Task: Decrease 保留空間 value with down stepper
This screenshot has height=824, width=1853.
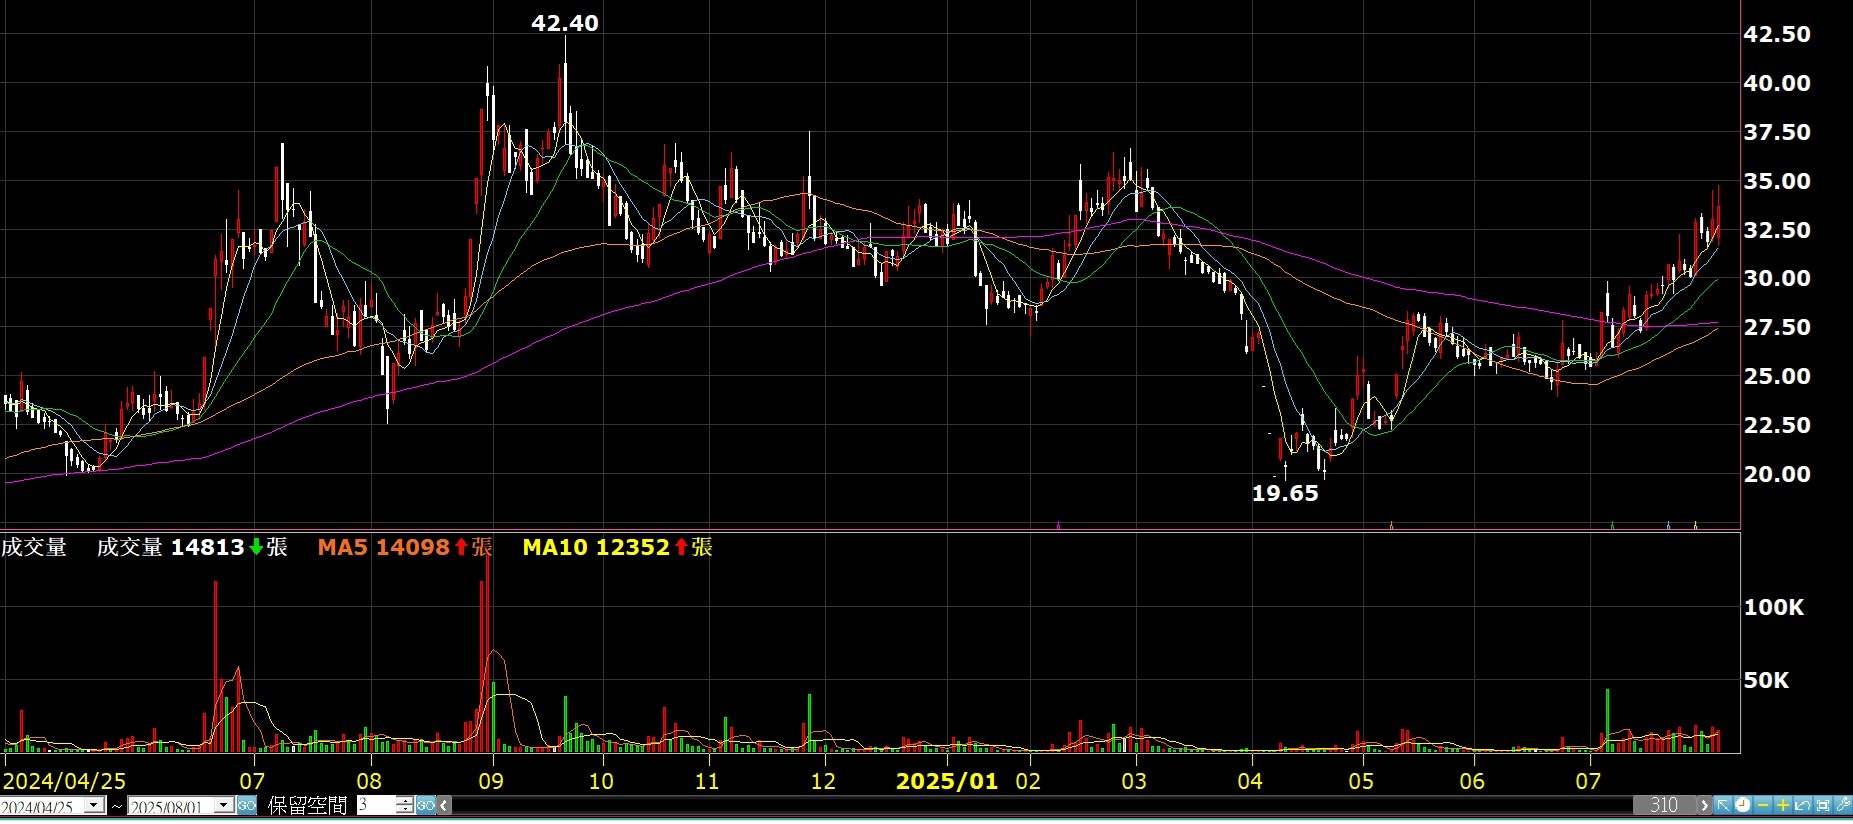Action: pyautogui.click(x=405, y=809)
